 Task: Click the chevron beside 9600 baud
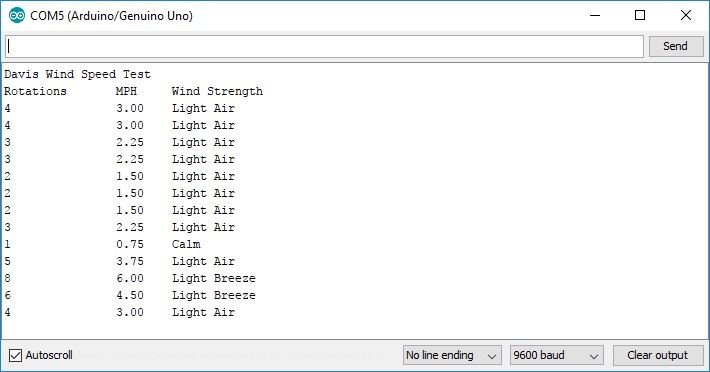pyautogui.click(x=594, y=357)
